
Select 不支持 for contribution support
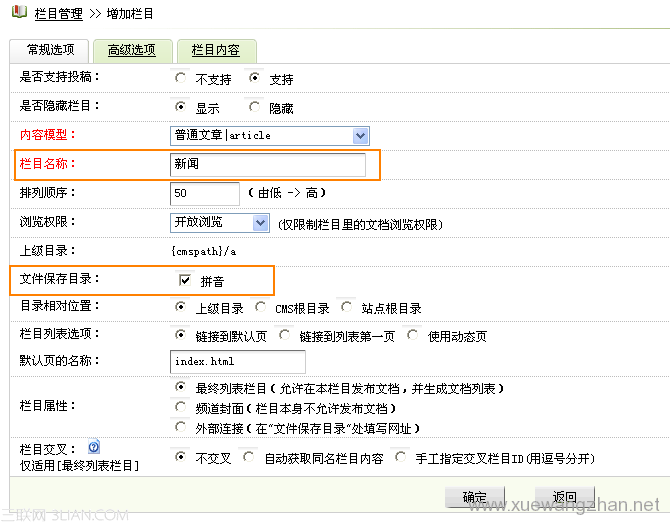point(180,78)
